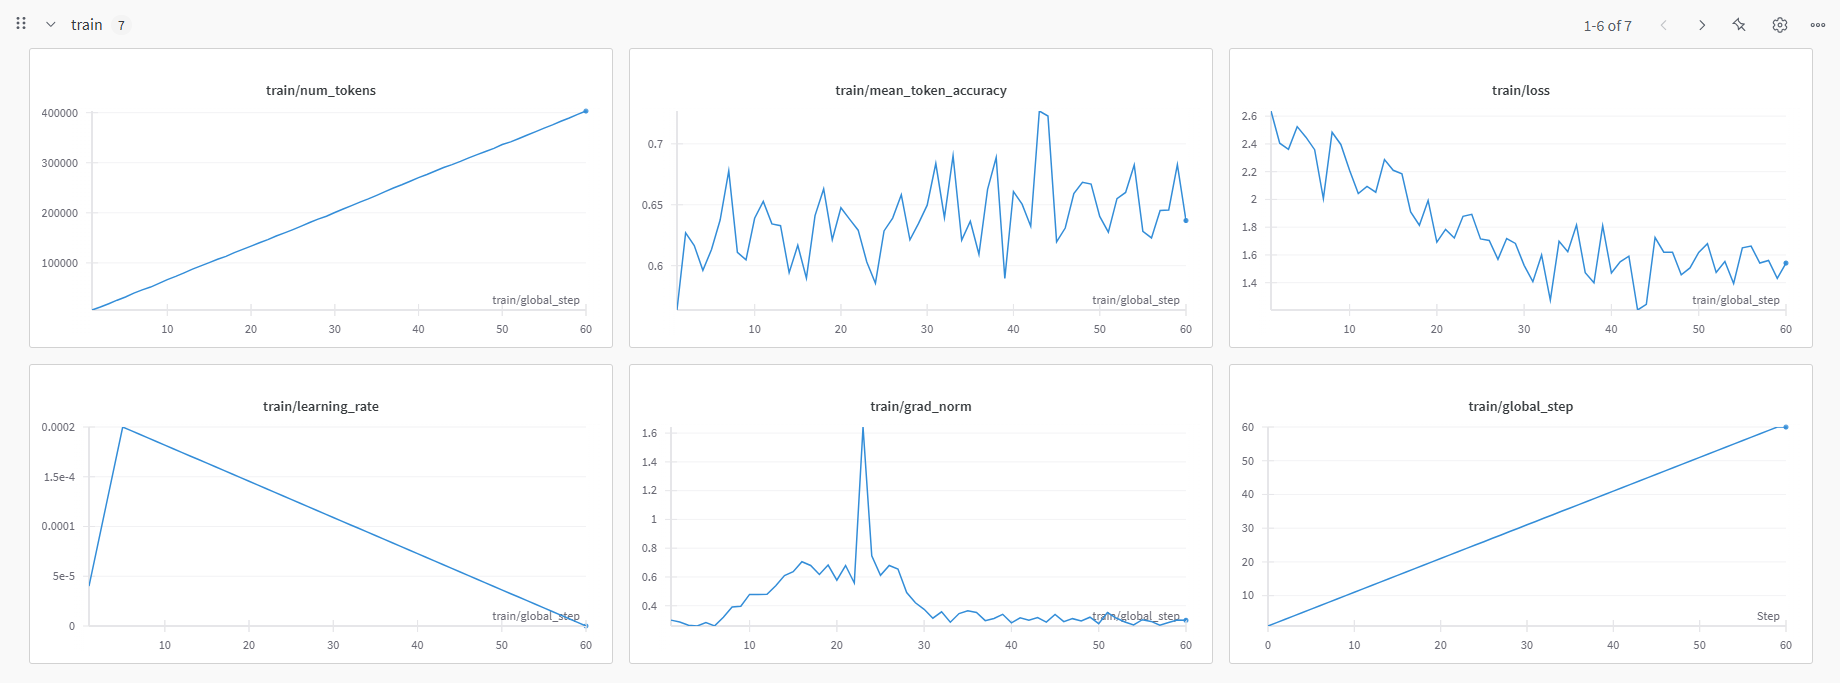This screenshot has width=1840, height=683.
Task: Click the 1-6 of 7 pagination text
Action: coord(1608,26)
